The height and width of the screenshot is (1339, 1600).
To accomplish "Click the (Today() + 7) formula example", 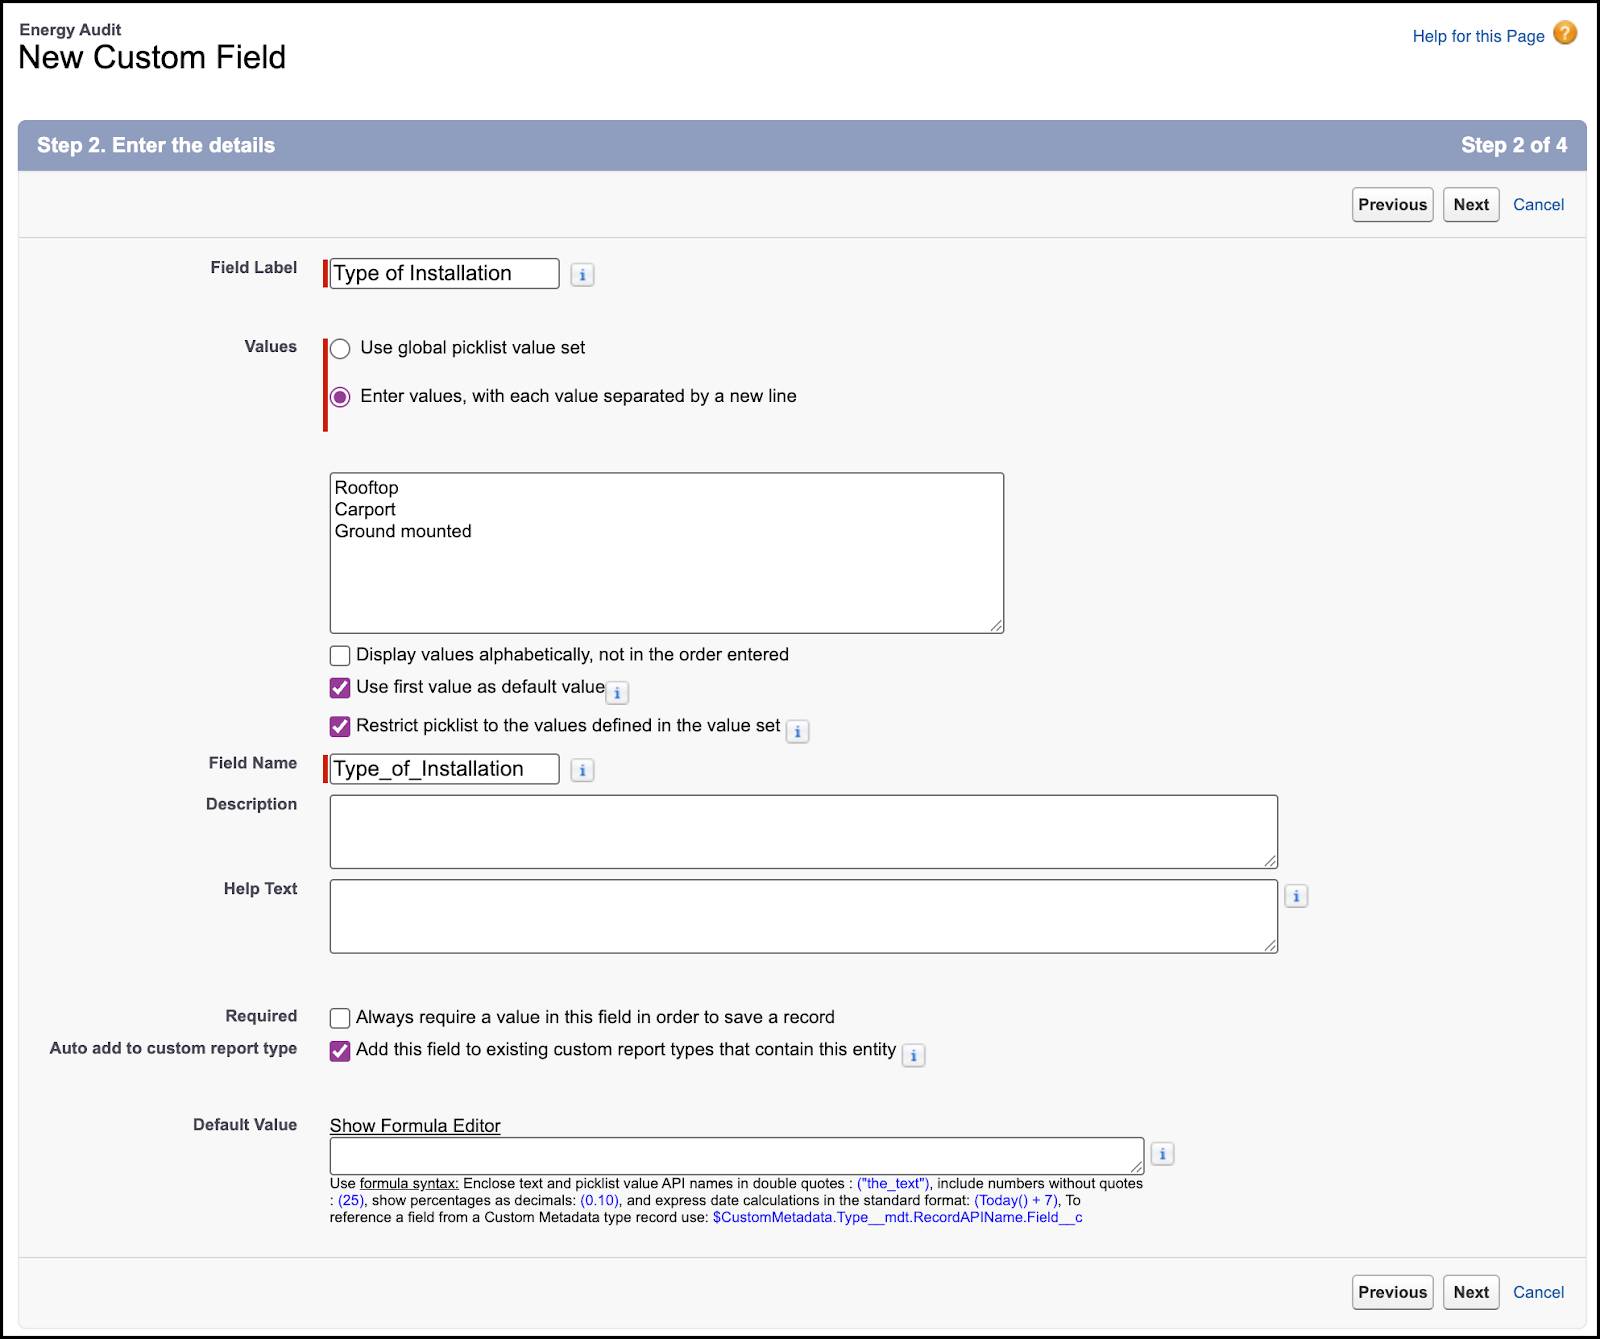I will pyautogui.click(x=1015, y=1200).
